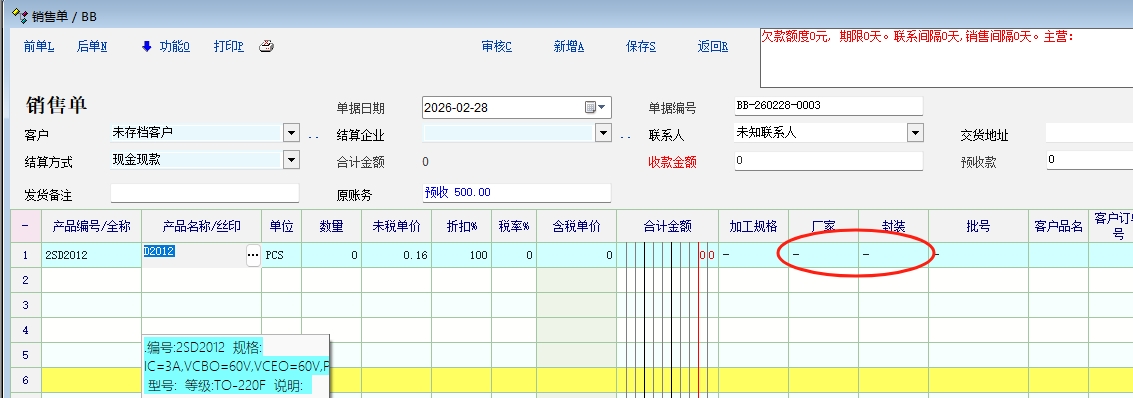Screen dimensions: 1133x398
Task: Click the 税率% column header
Action: (514, 226)
